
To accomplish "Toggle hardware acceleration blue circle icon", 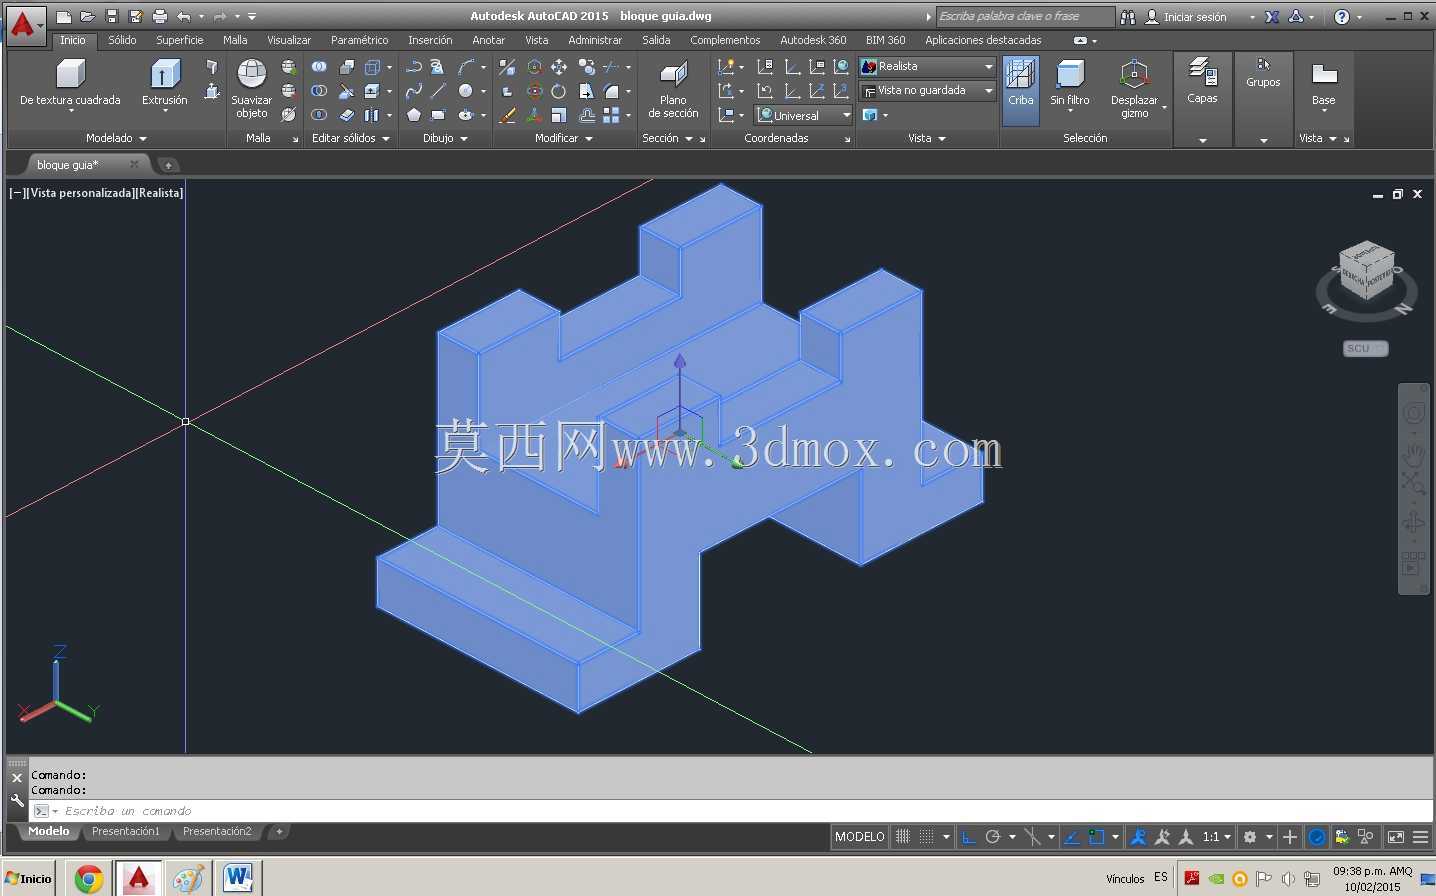I will 1317,837.
